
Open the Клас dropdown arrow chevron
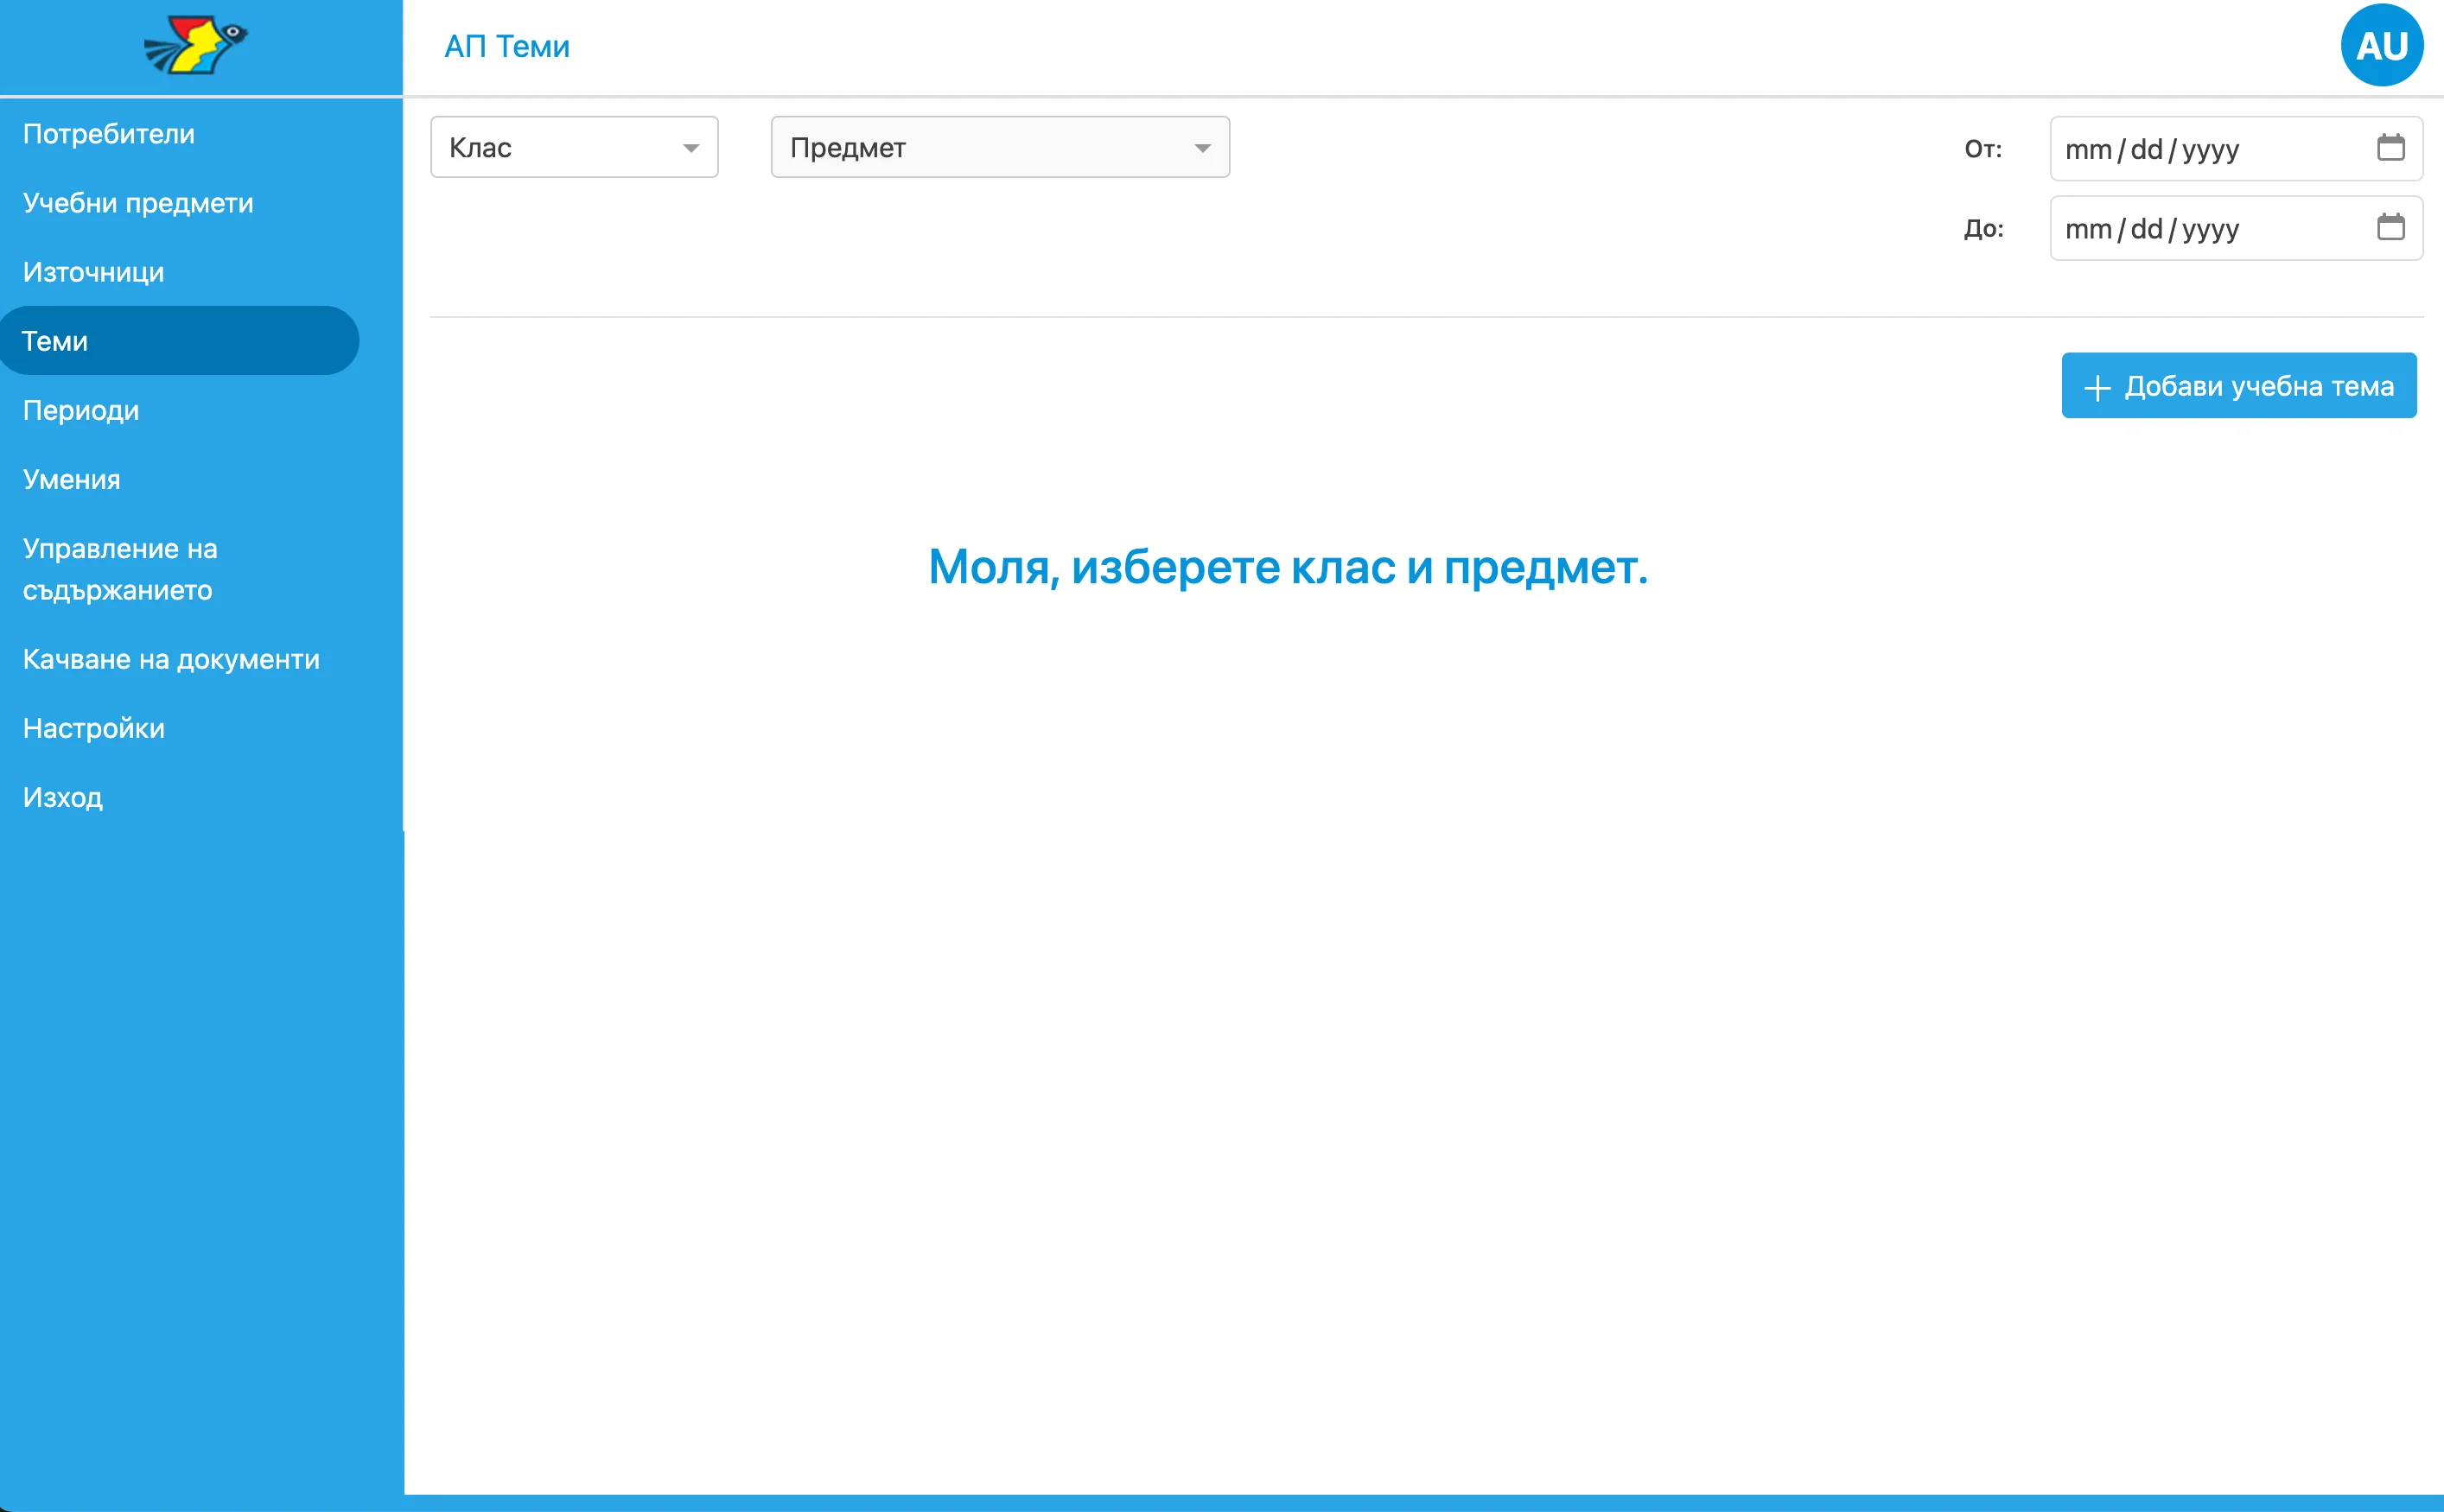click(692, 147)
